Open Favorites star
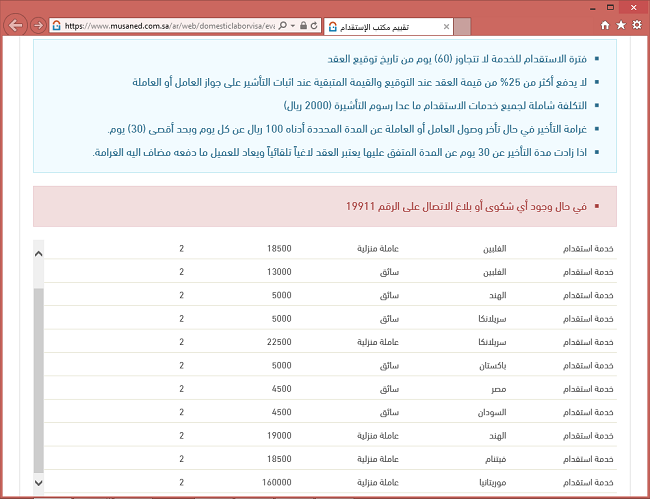The image size is (650, 499). tap(621, 25)
